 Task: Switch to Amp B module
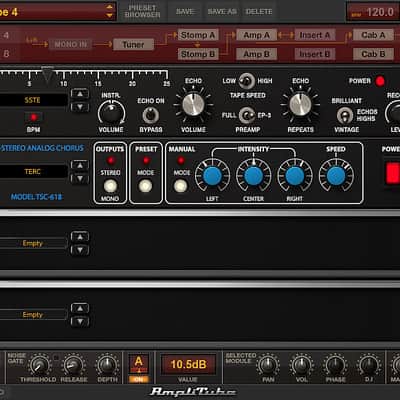tap(256, 54)
